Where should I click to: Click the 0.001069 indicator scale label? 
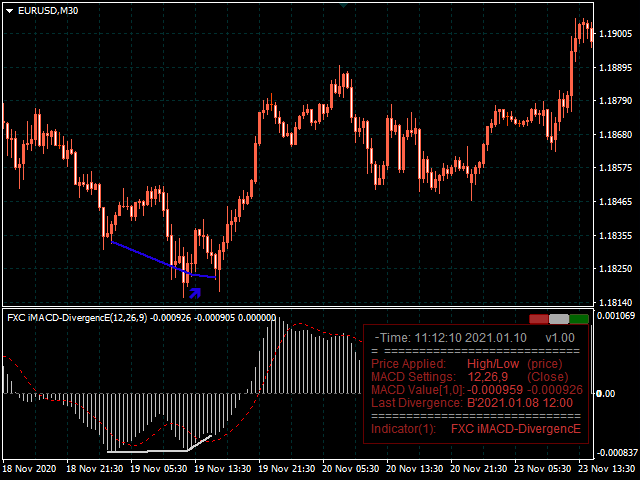[616, 316]
